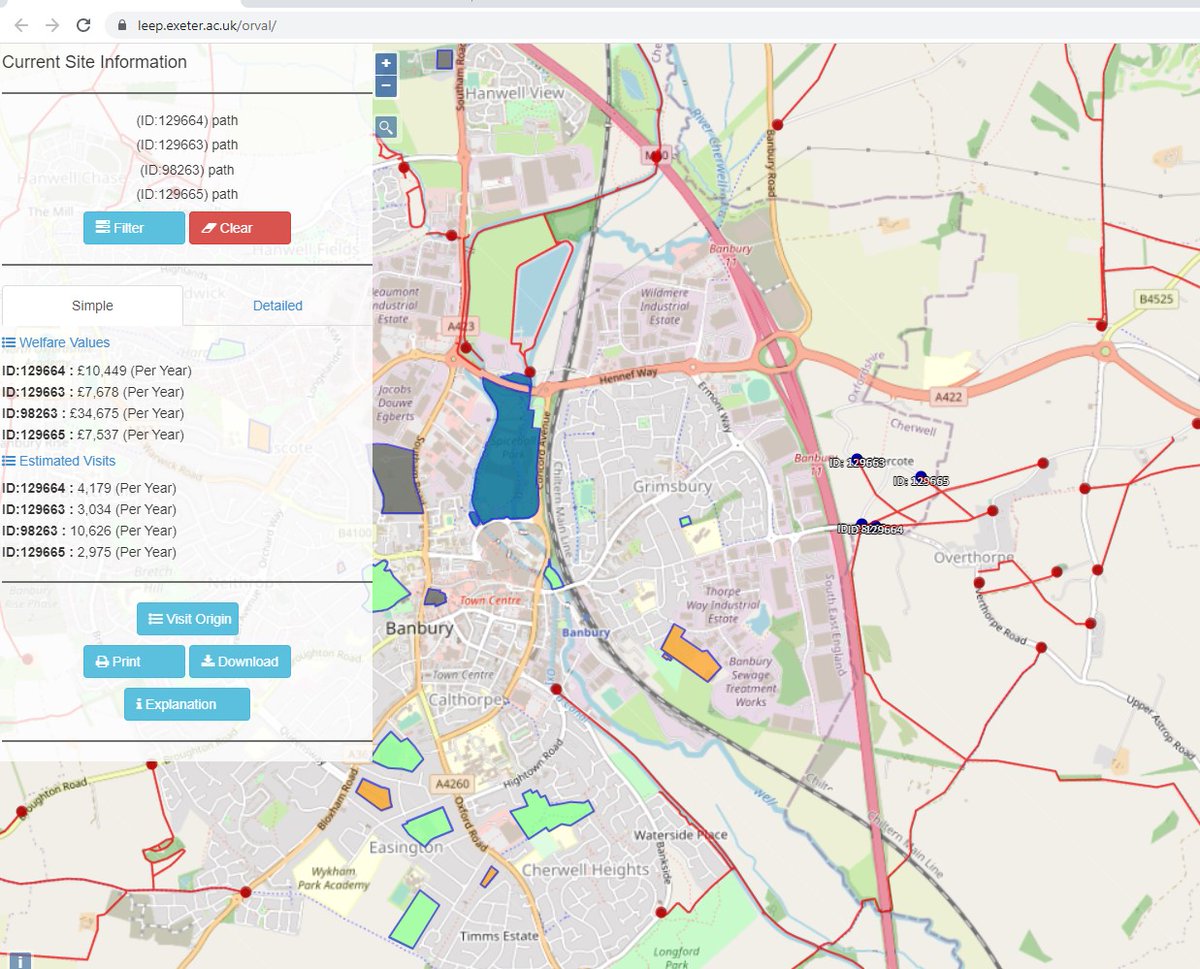Click the red path node on Broughton Road
Viewport: 1200px width, 969px height.
coord(22,811)
